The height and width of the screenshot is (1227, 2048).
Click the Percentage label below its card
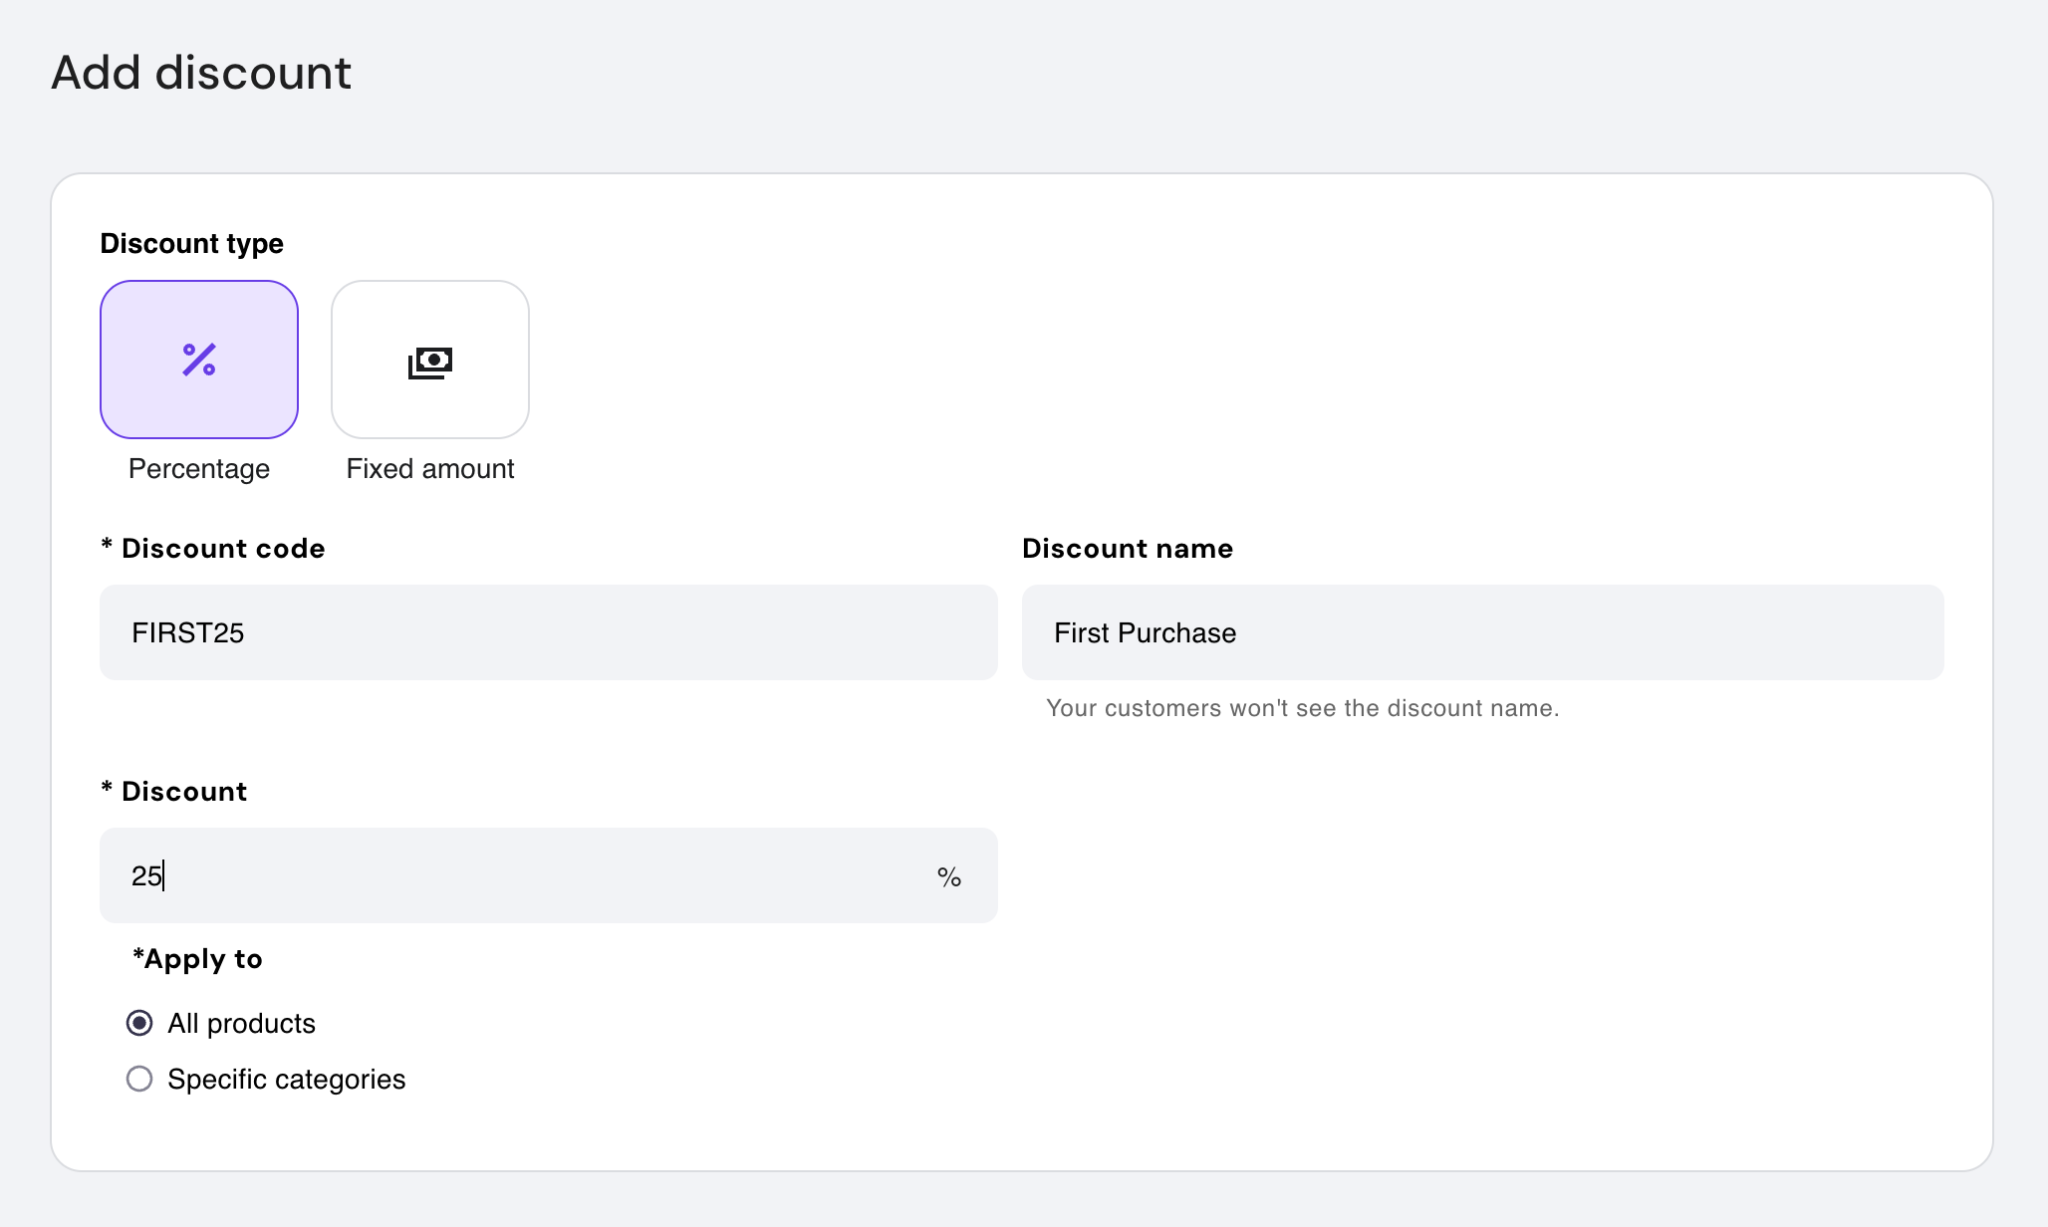[198, 468]
